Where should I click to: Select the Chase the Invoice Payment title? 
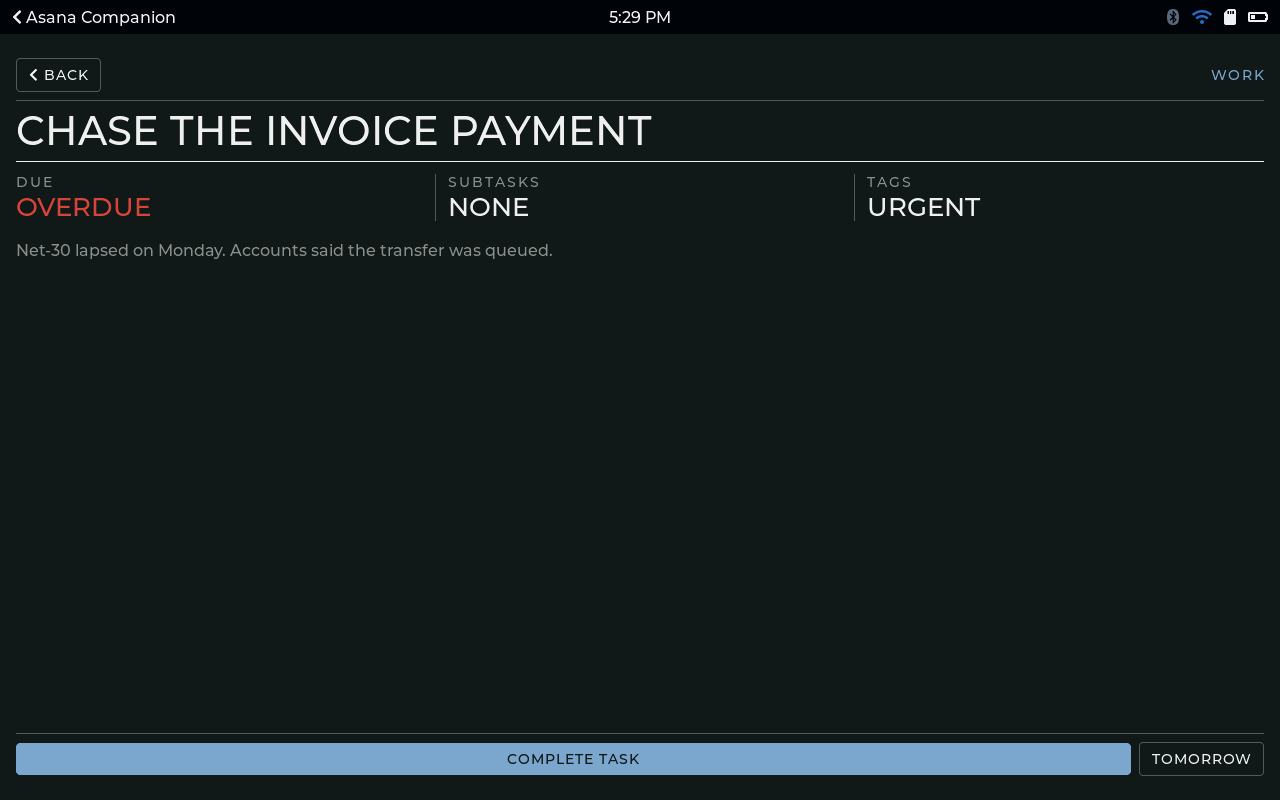(334, 131)
